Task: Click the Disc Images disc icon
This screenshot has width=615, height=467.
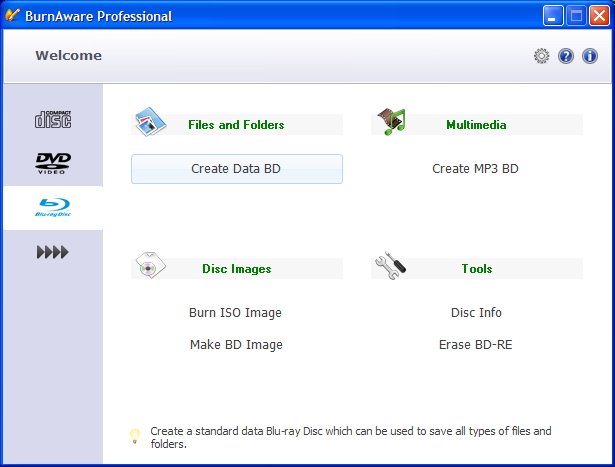Action: [151, 265]
